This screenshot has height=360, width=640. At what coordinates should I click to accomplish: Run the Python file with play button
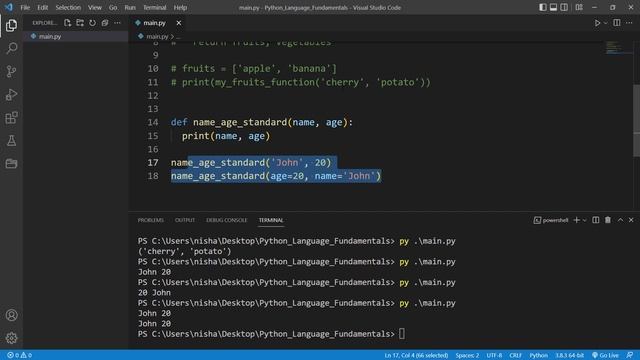tap(597, 23)
